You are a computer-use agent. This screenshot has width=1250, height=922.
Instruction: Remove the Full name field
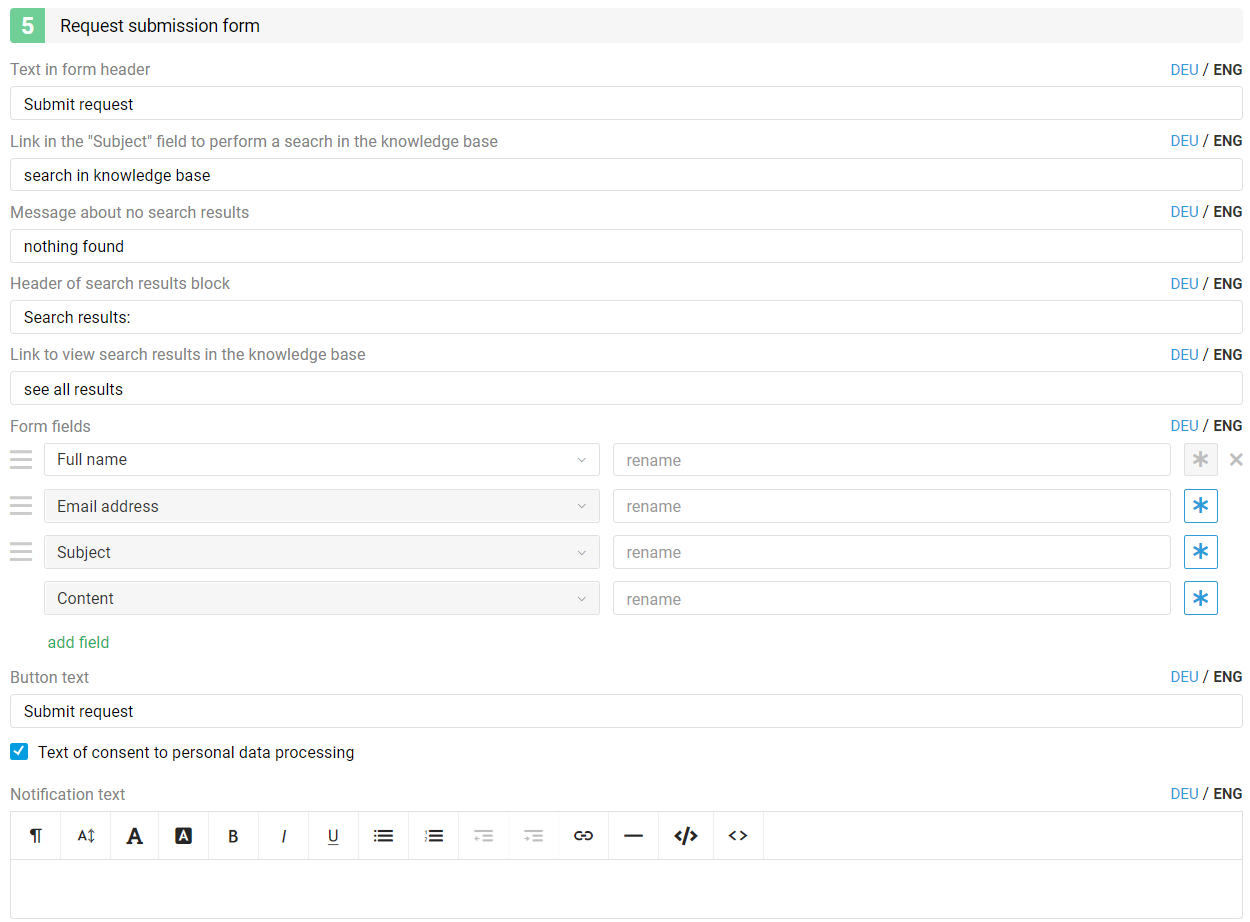[x=1236, y=460]
